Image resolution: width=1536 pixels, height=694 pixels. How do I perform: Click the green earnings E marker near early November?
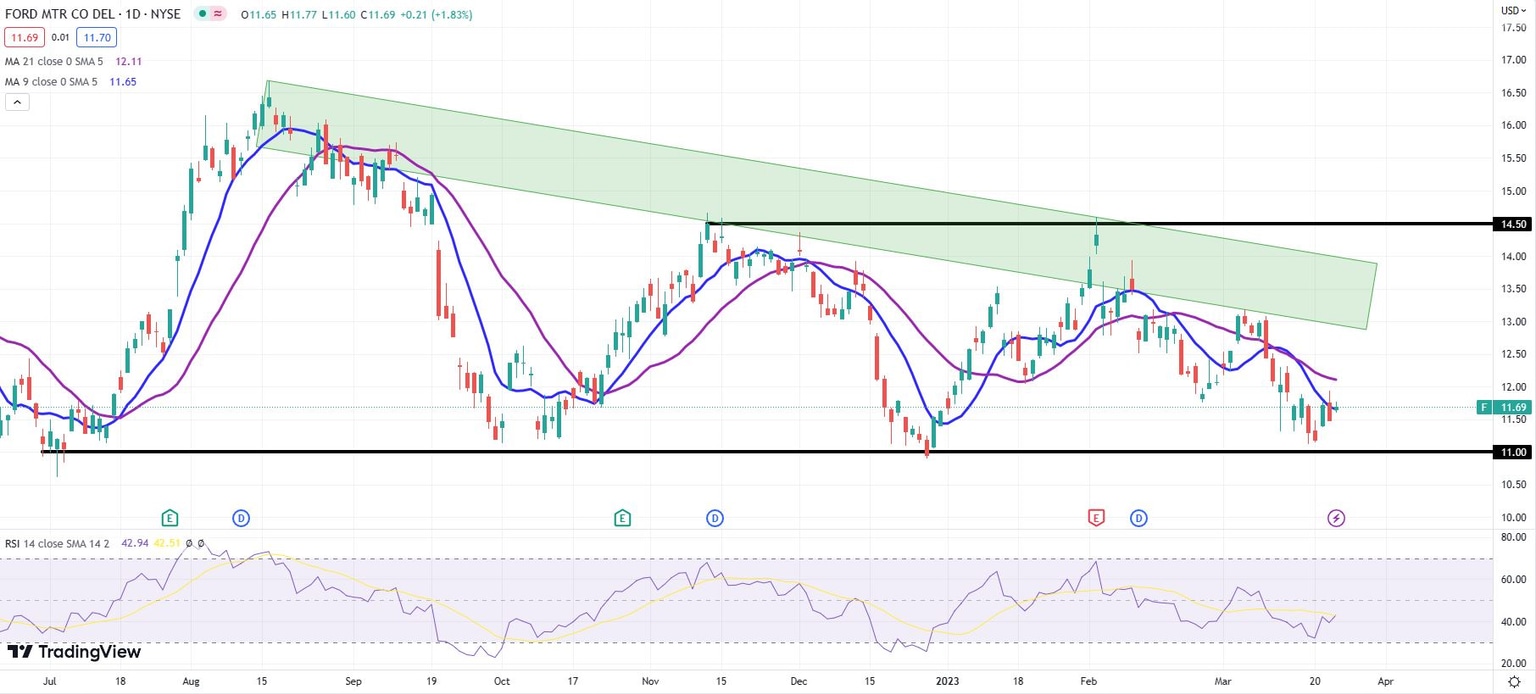pos(622,518)
